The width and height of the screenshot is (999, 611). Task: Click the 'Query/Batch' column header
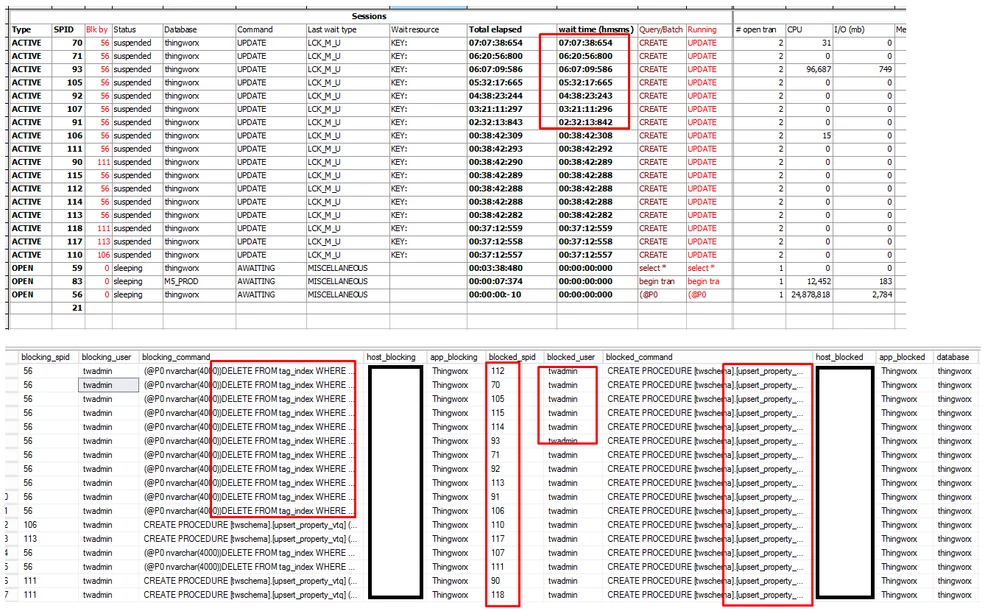pyautogui.click(x=661, y=29)
